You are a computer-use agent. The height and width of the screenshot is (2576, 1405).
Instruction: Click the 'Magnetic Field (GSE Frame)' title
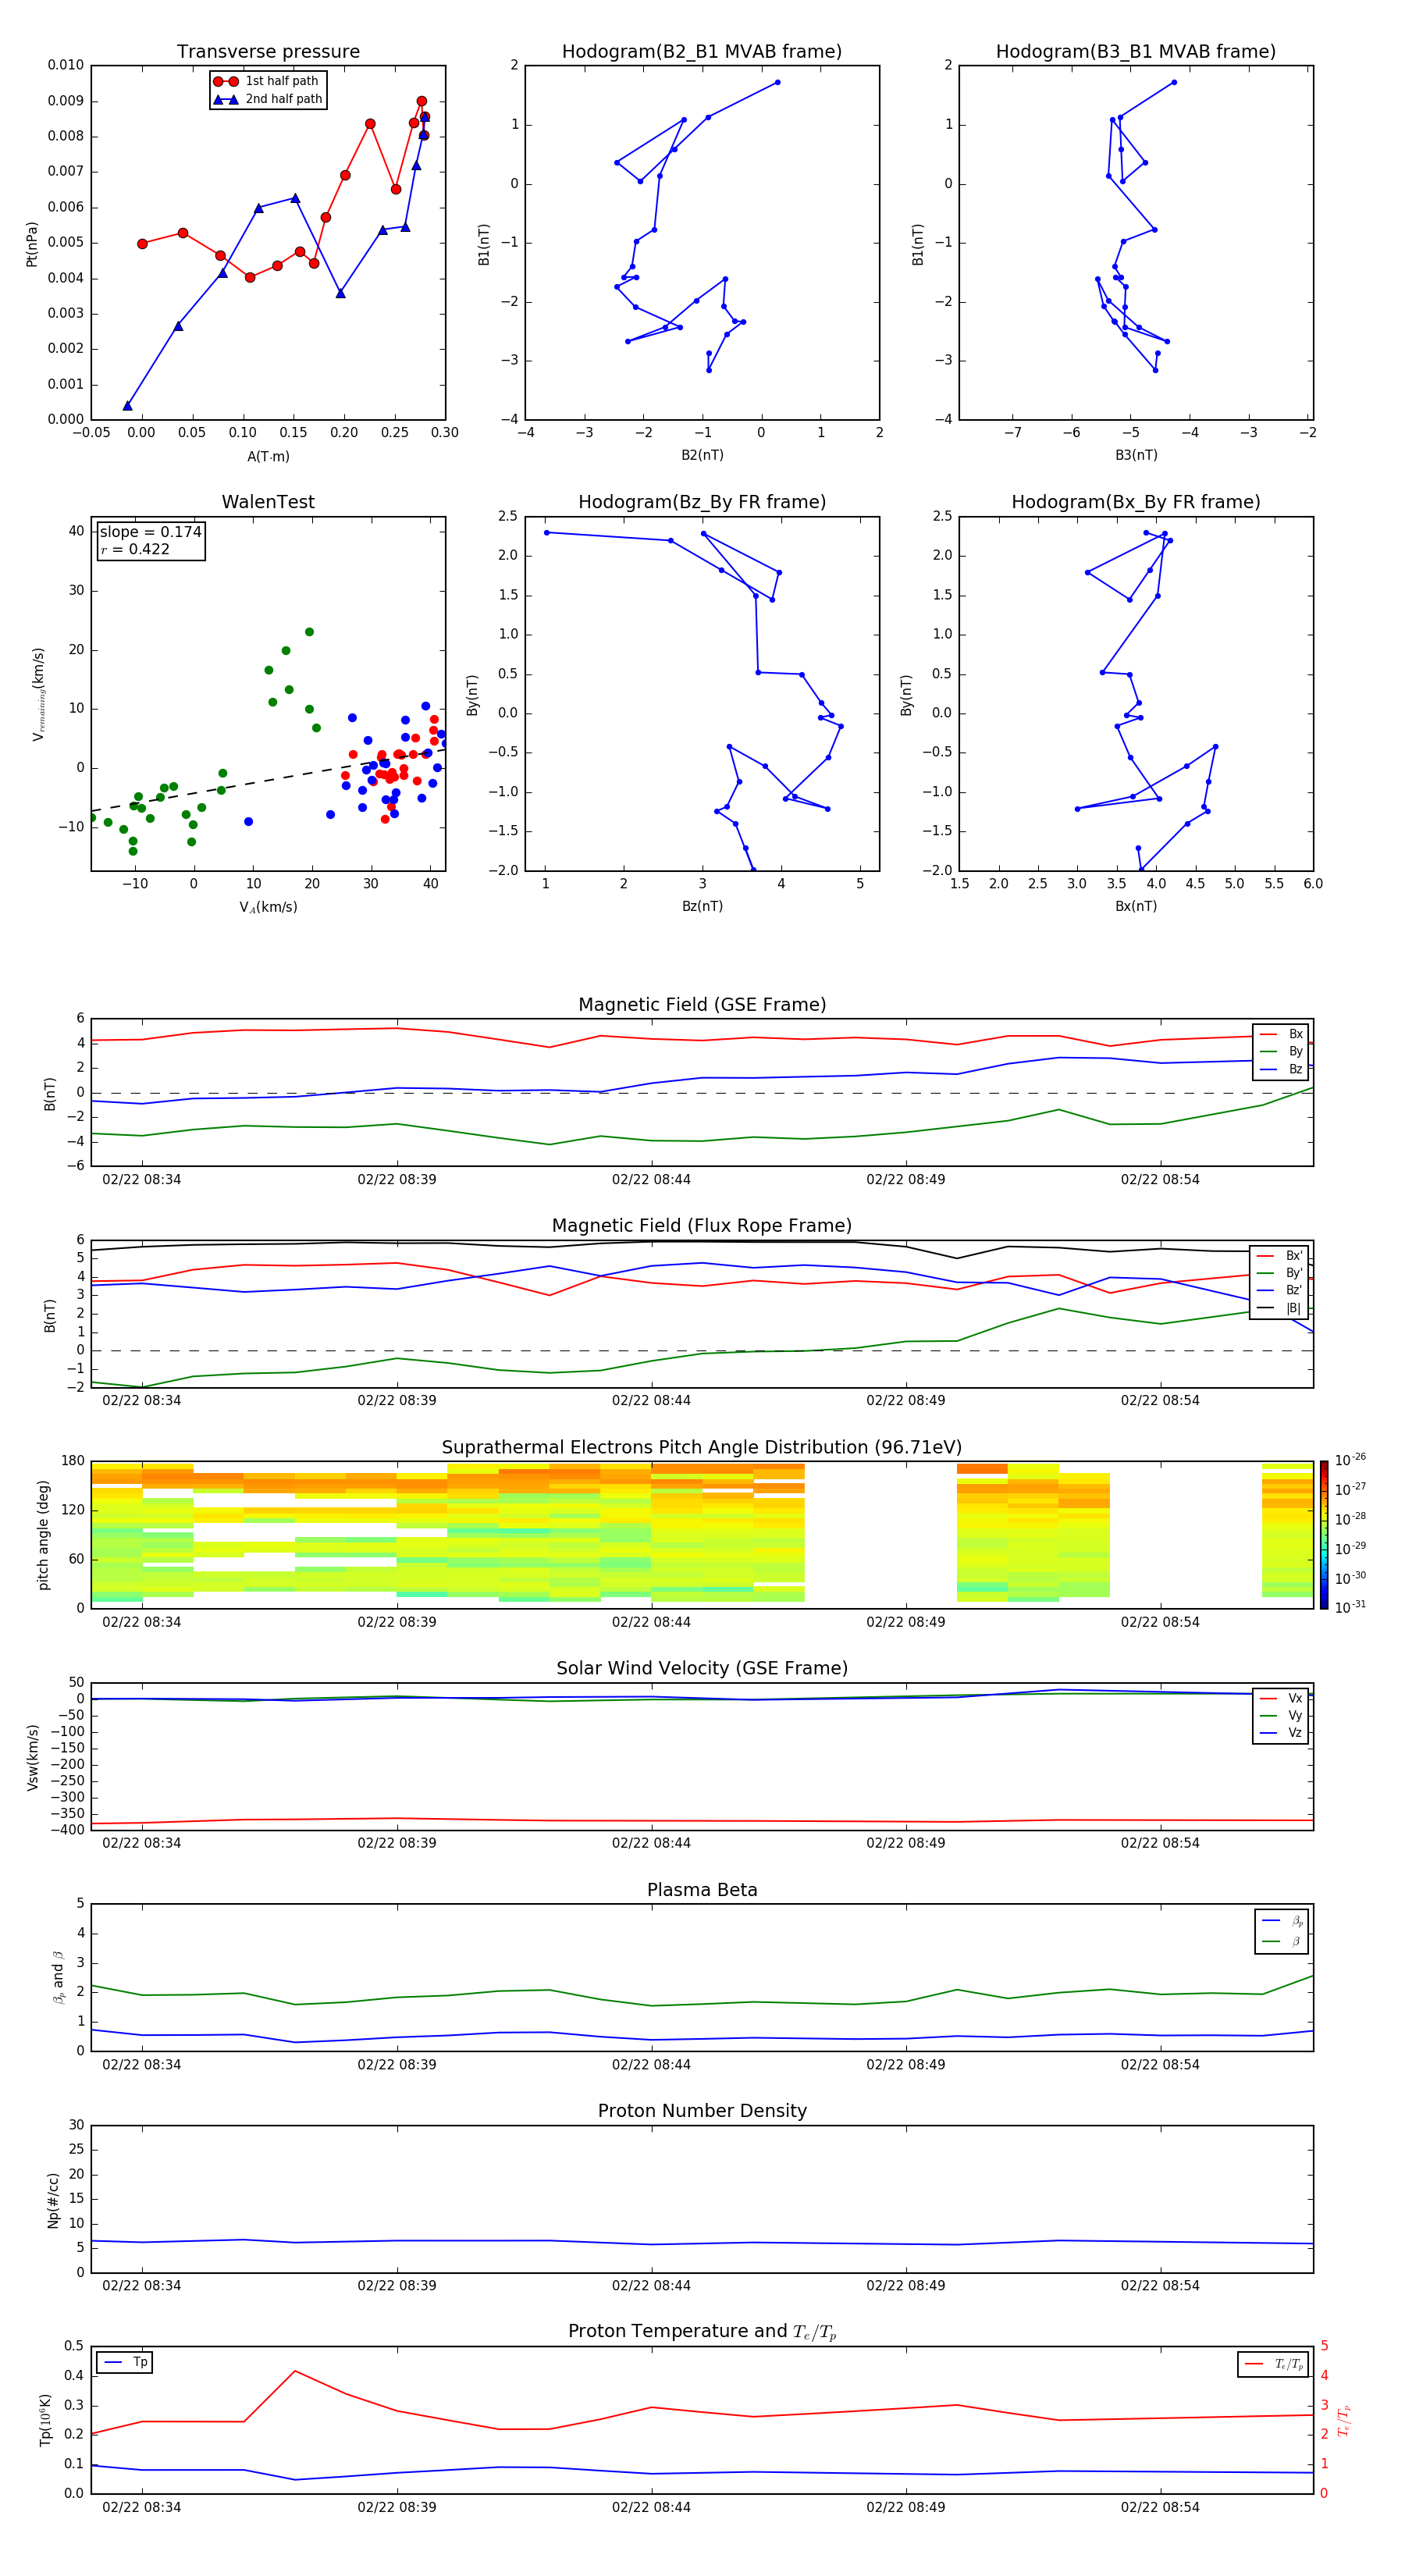(702, 1004)
